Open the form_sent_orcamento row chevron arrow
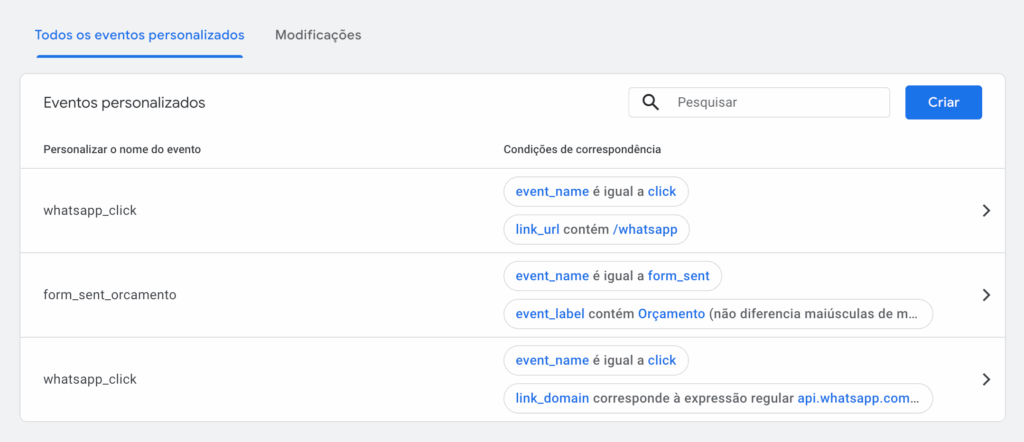Screen dimensions: 1024x442 click(986, 295)
